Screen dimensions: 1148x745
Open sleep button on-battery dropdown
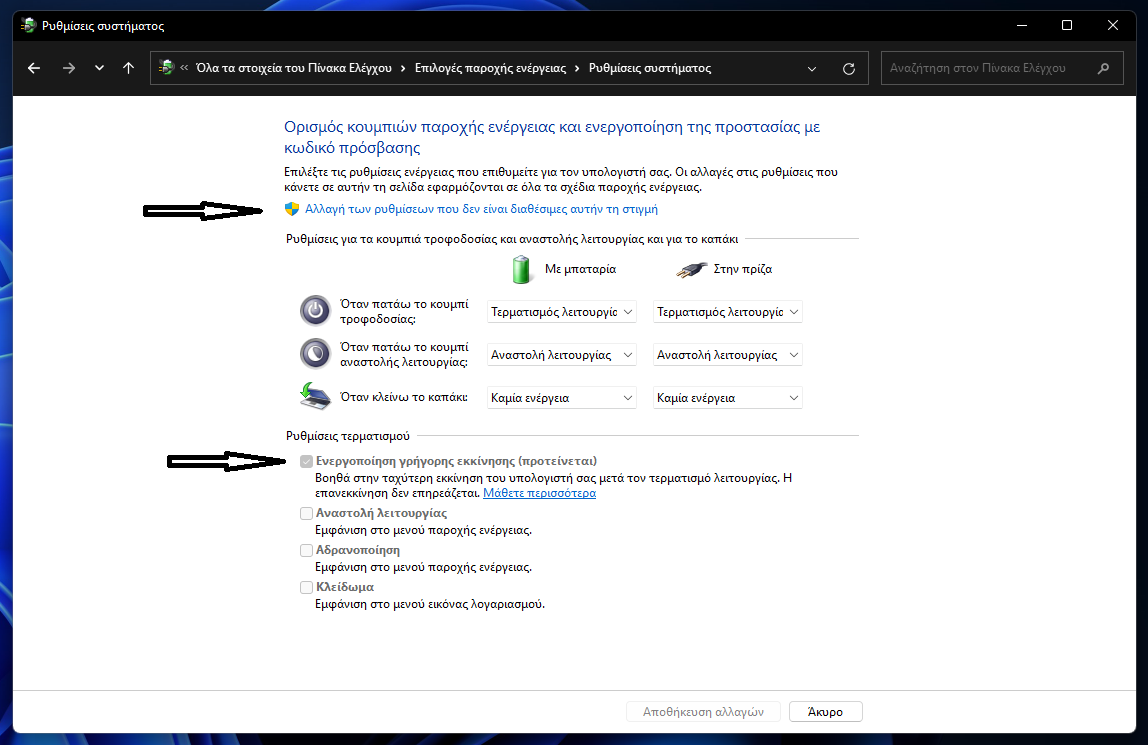(561, 355)
